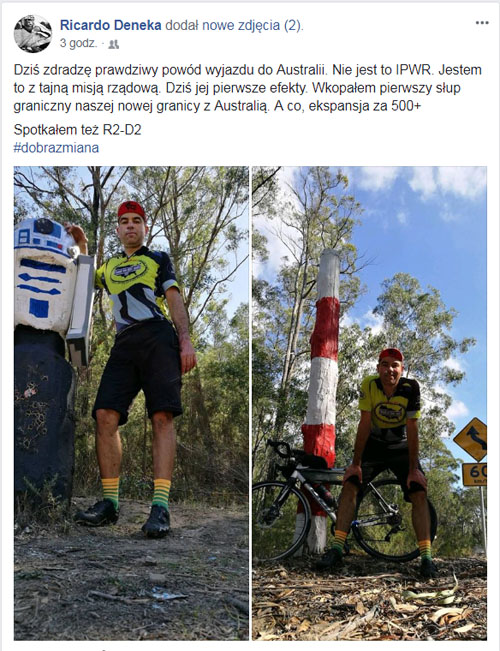Click the 'Spotkałem też R2-D2' text line

pos(78,130)
